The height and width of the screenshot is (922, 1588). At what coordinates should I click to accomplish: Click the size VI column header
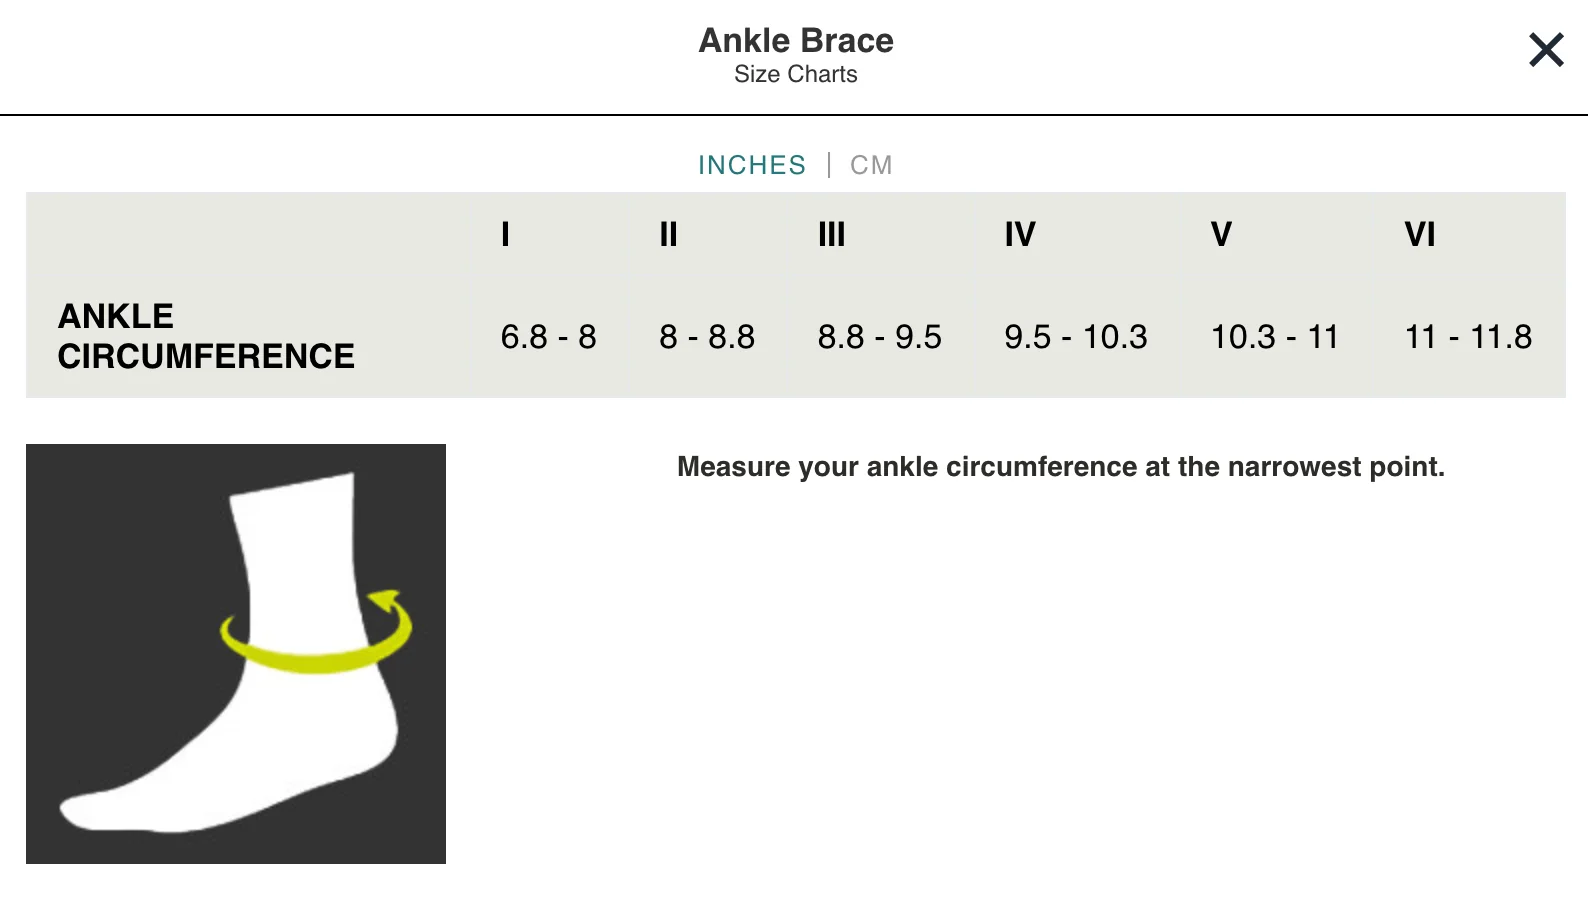[x=1420, y=234]
